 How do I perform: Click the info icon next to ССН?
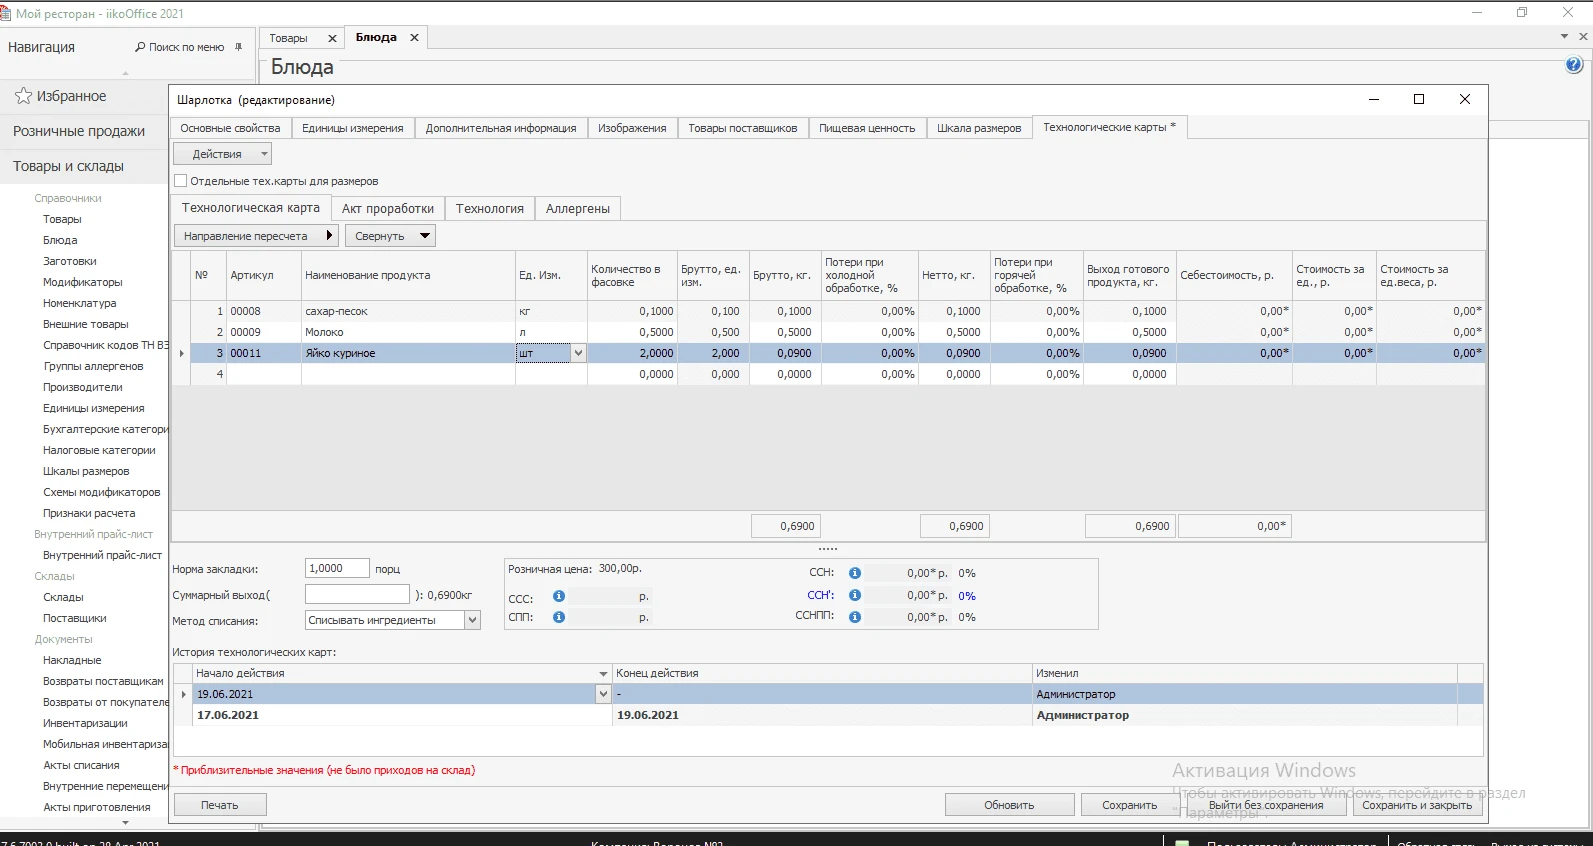855,573
